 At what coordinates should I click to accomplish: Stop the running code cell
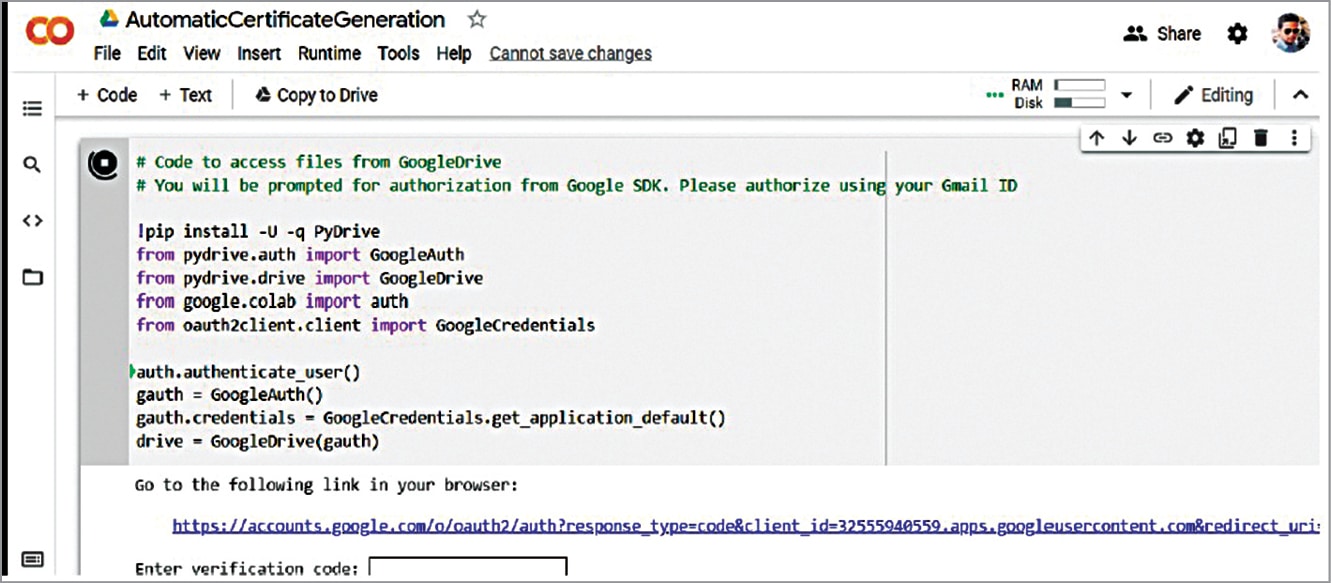[x=102, y=165]
